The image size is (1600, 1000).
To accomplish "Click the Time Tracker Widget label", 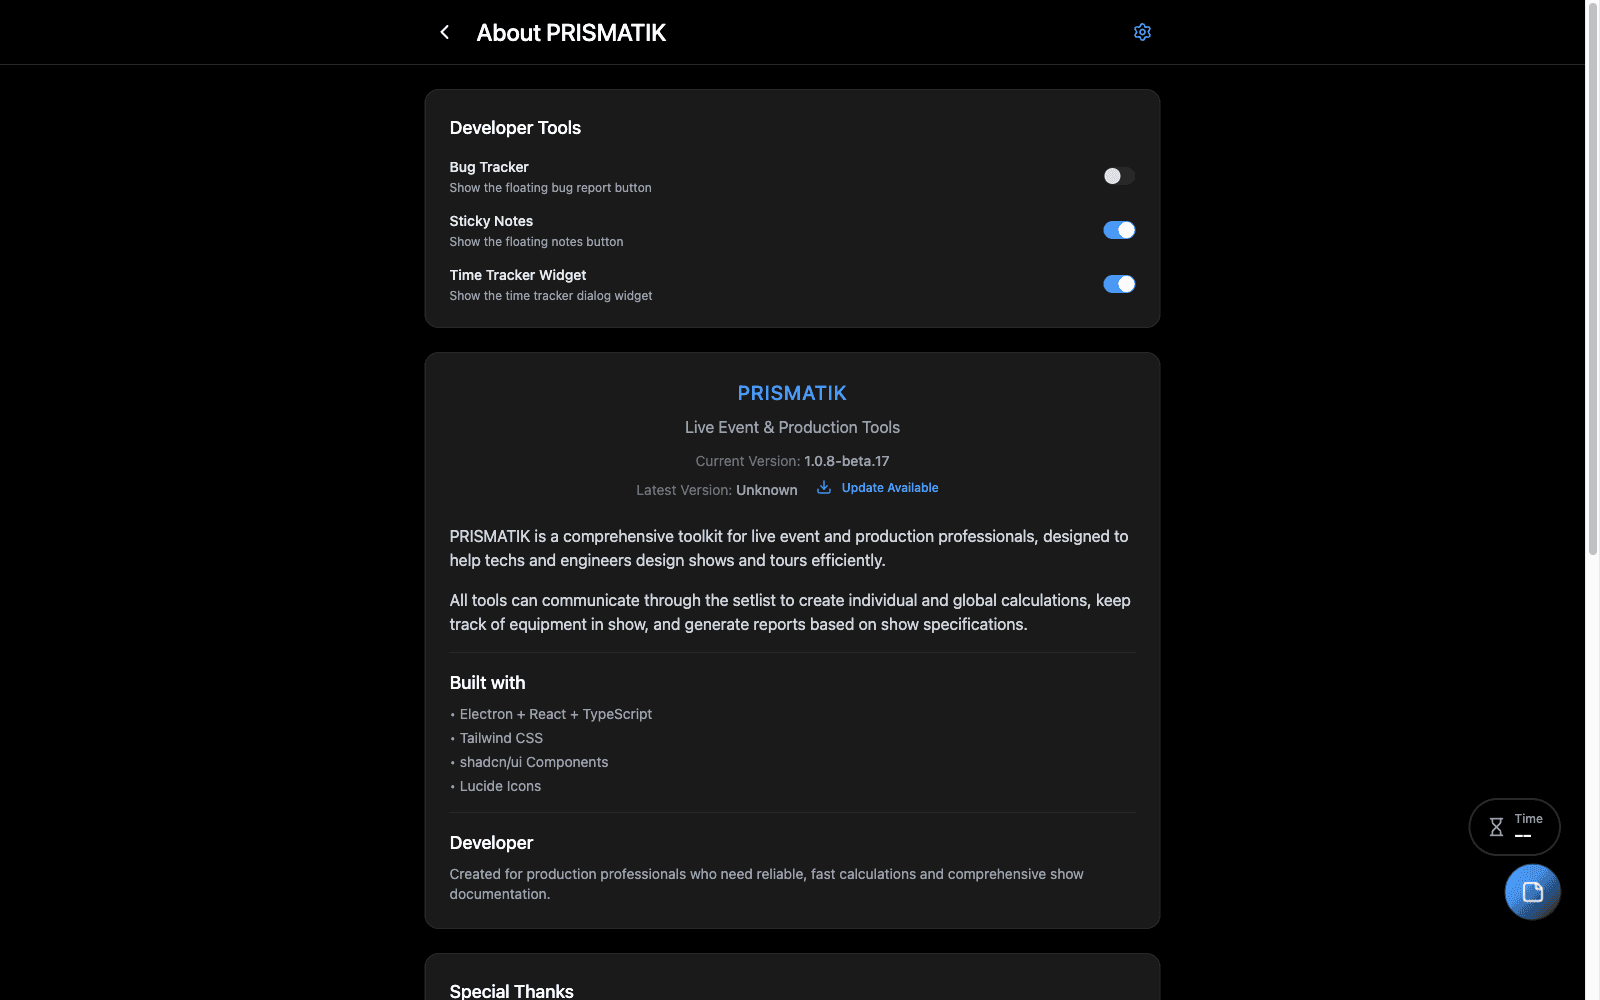I will point(518,275).
